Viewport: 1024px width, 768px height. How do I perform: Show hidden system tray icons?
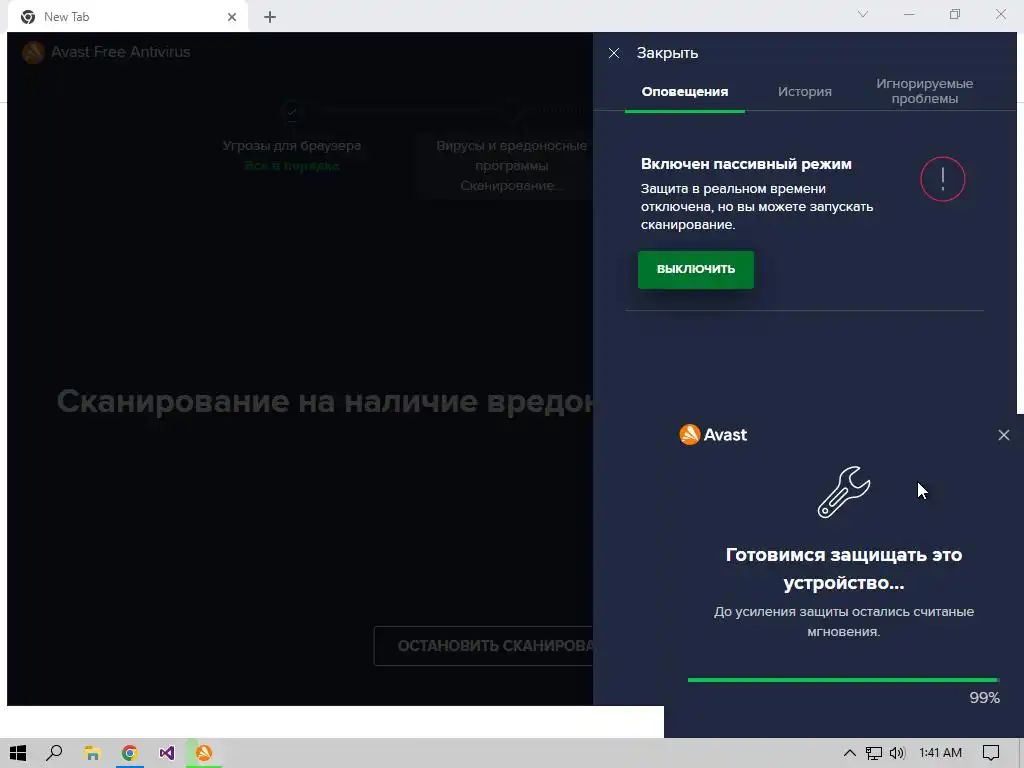[849, 753]
